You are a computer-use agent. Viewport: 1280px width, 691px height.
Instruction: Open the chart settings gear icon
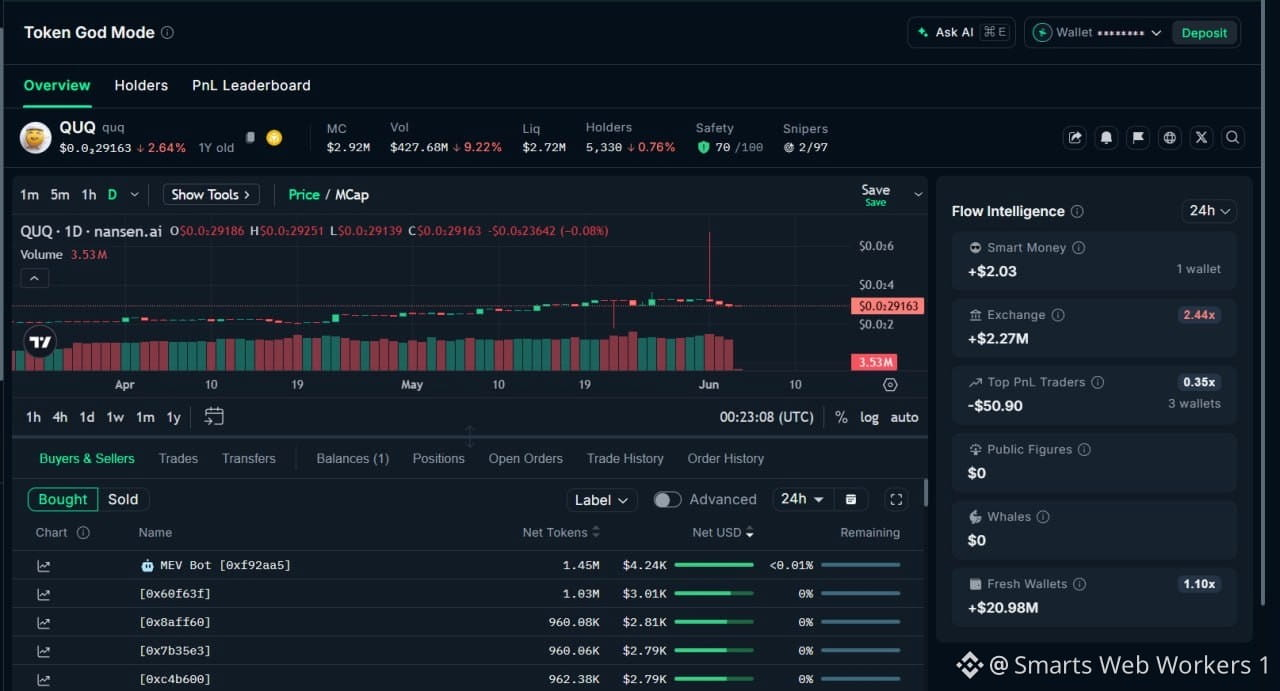coord(890,385)
